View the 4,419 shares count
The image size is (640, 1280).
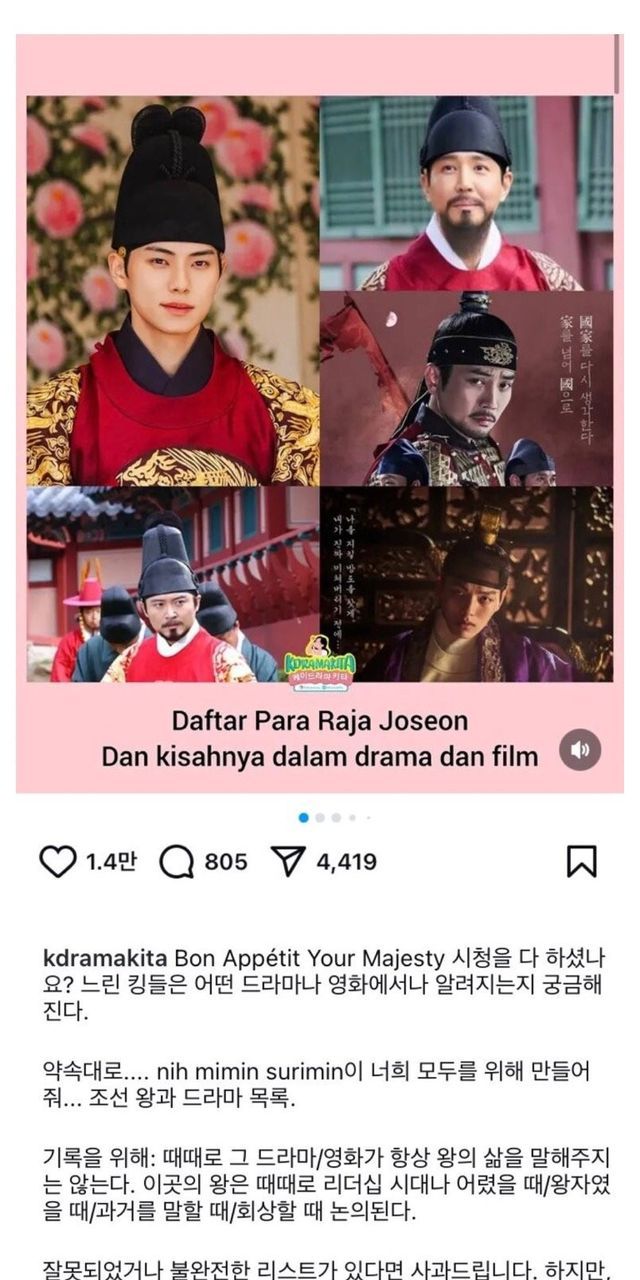coord(347,861)
